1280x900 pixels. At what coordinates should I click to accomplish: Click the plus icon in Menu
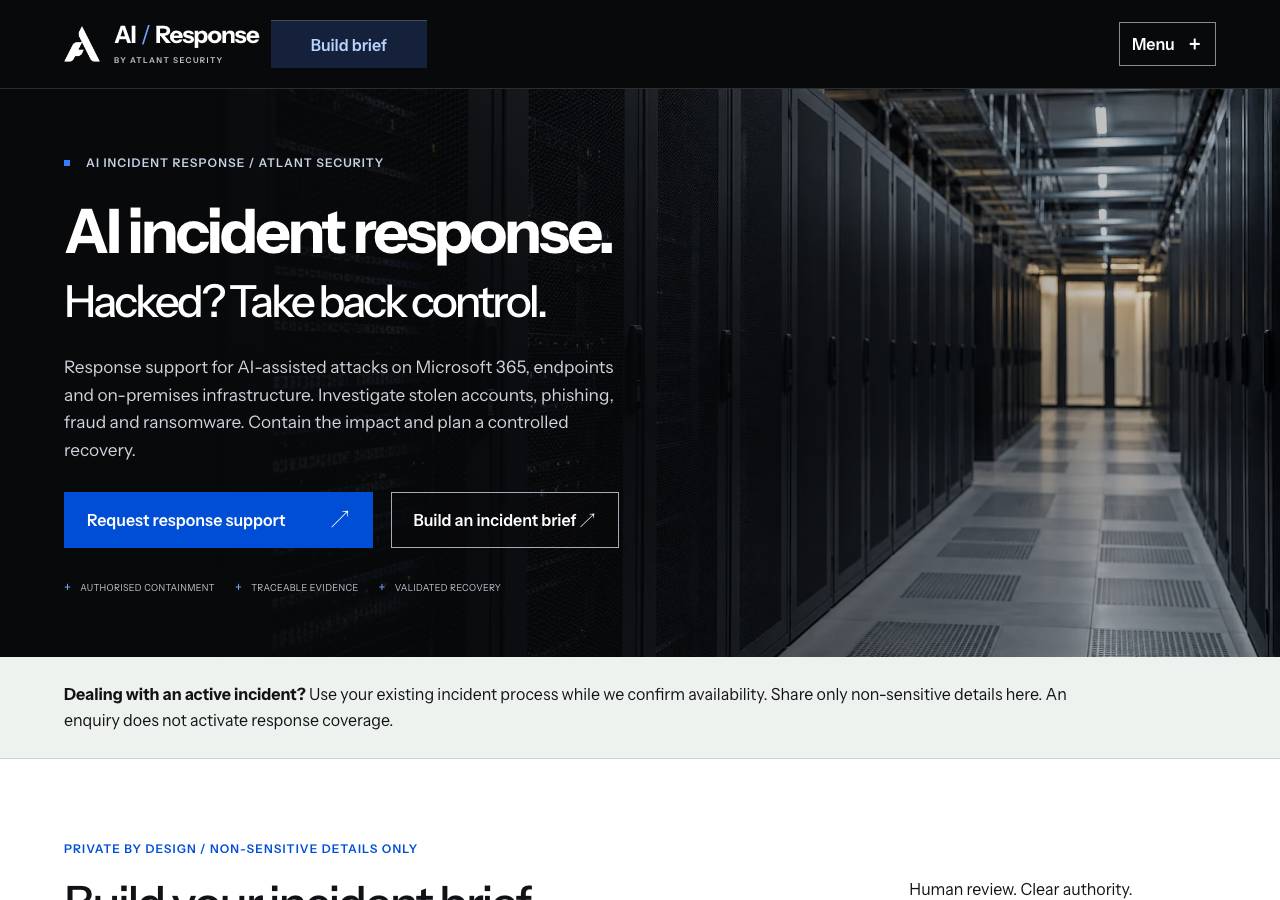[1194, 44]
